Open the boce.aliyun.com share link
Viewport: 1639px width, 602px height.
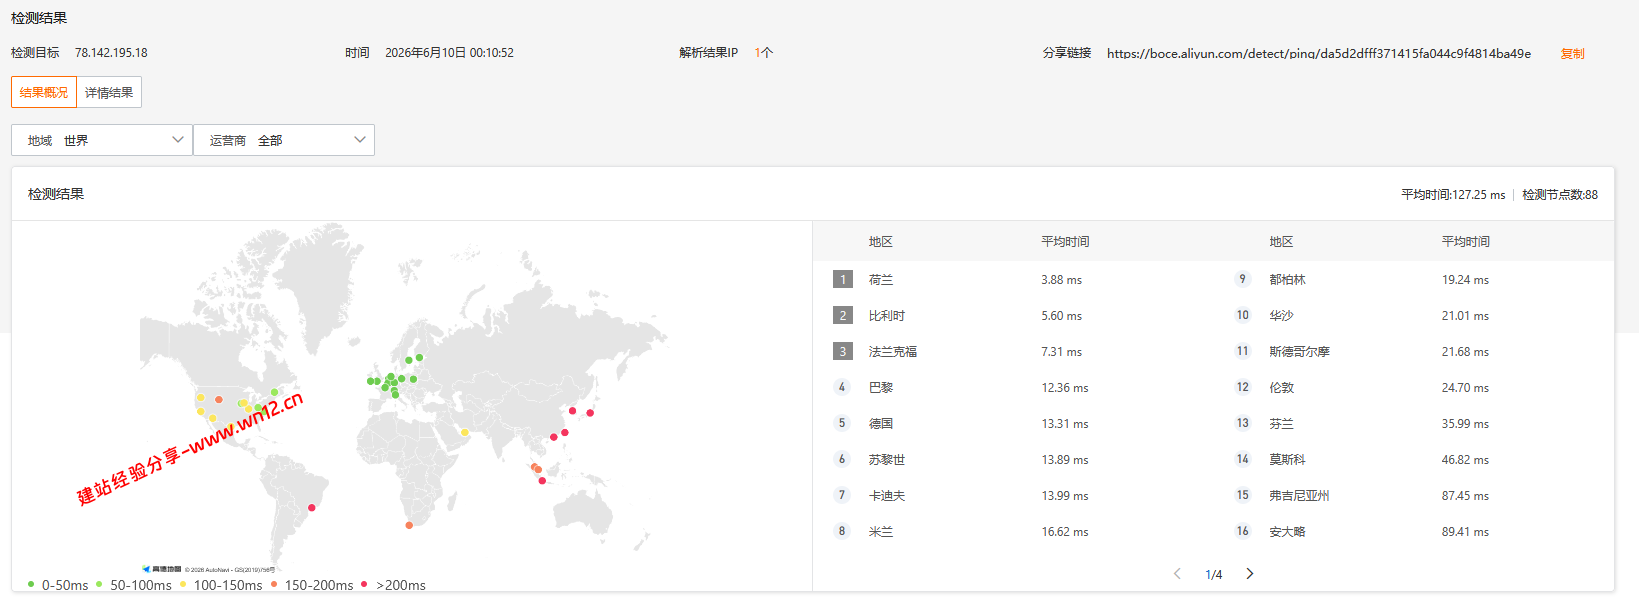click(x=1319, y=54)
